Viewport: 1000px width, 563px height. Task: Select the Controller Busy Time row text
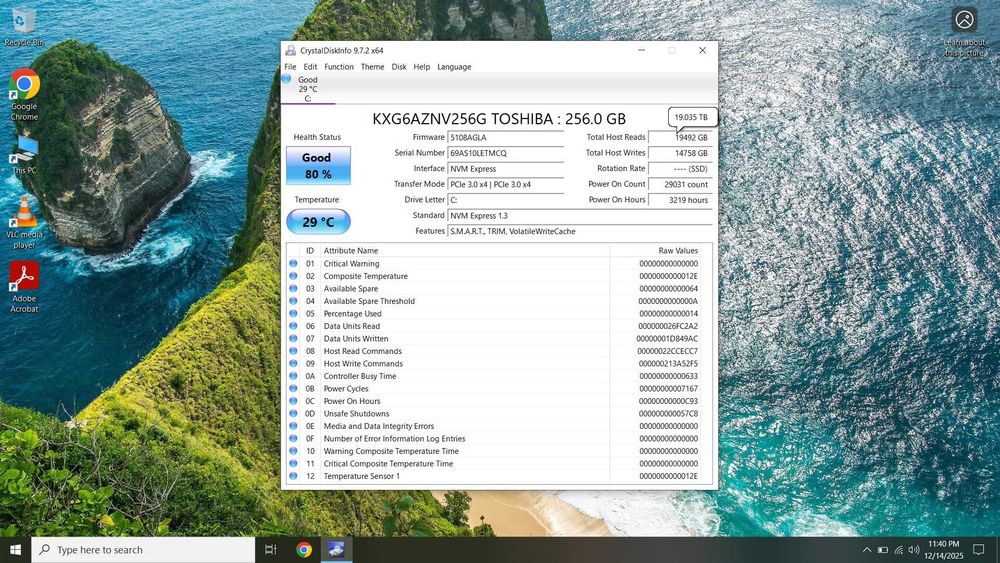[x=360, y=376]
